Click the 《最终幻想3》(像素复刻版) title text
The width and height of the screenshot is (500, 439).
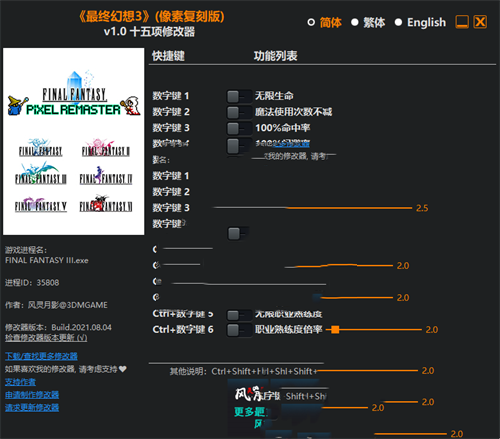(x=151, y=16)
